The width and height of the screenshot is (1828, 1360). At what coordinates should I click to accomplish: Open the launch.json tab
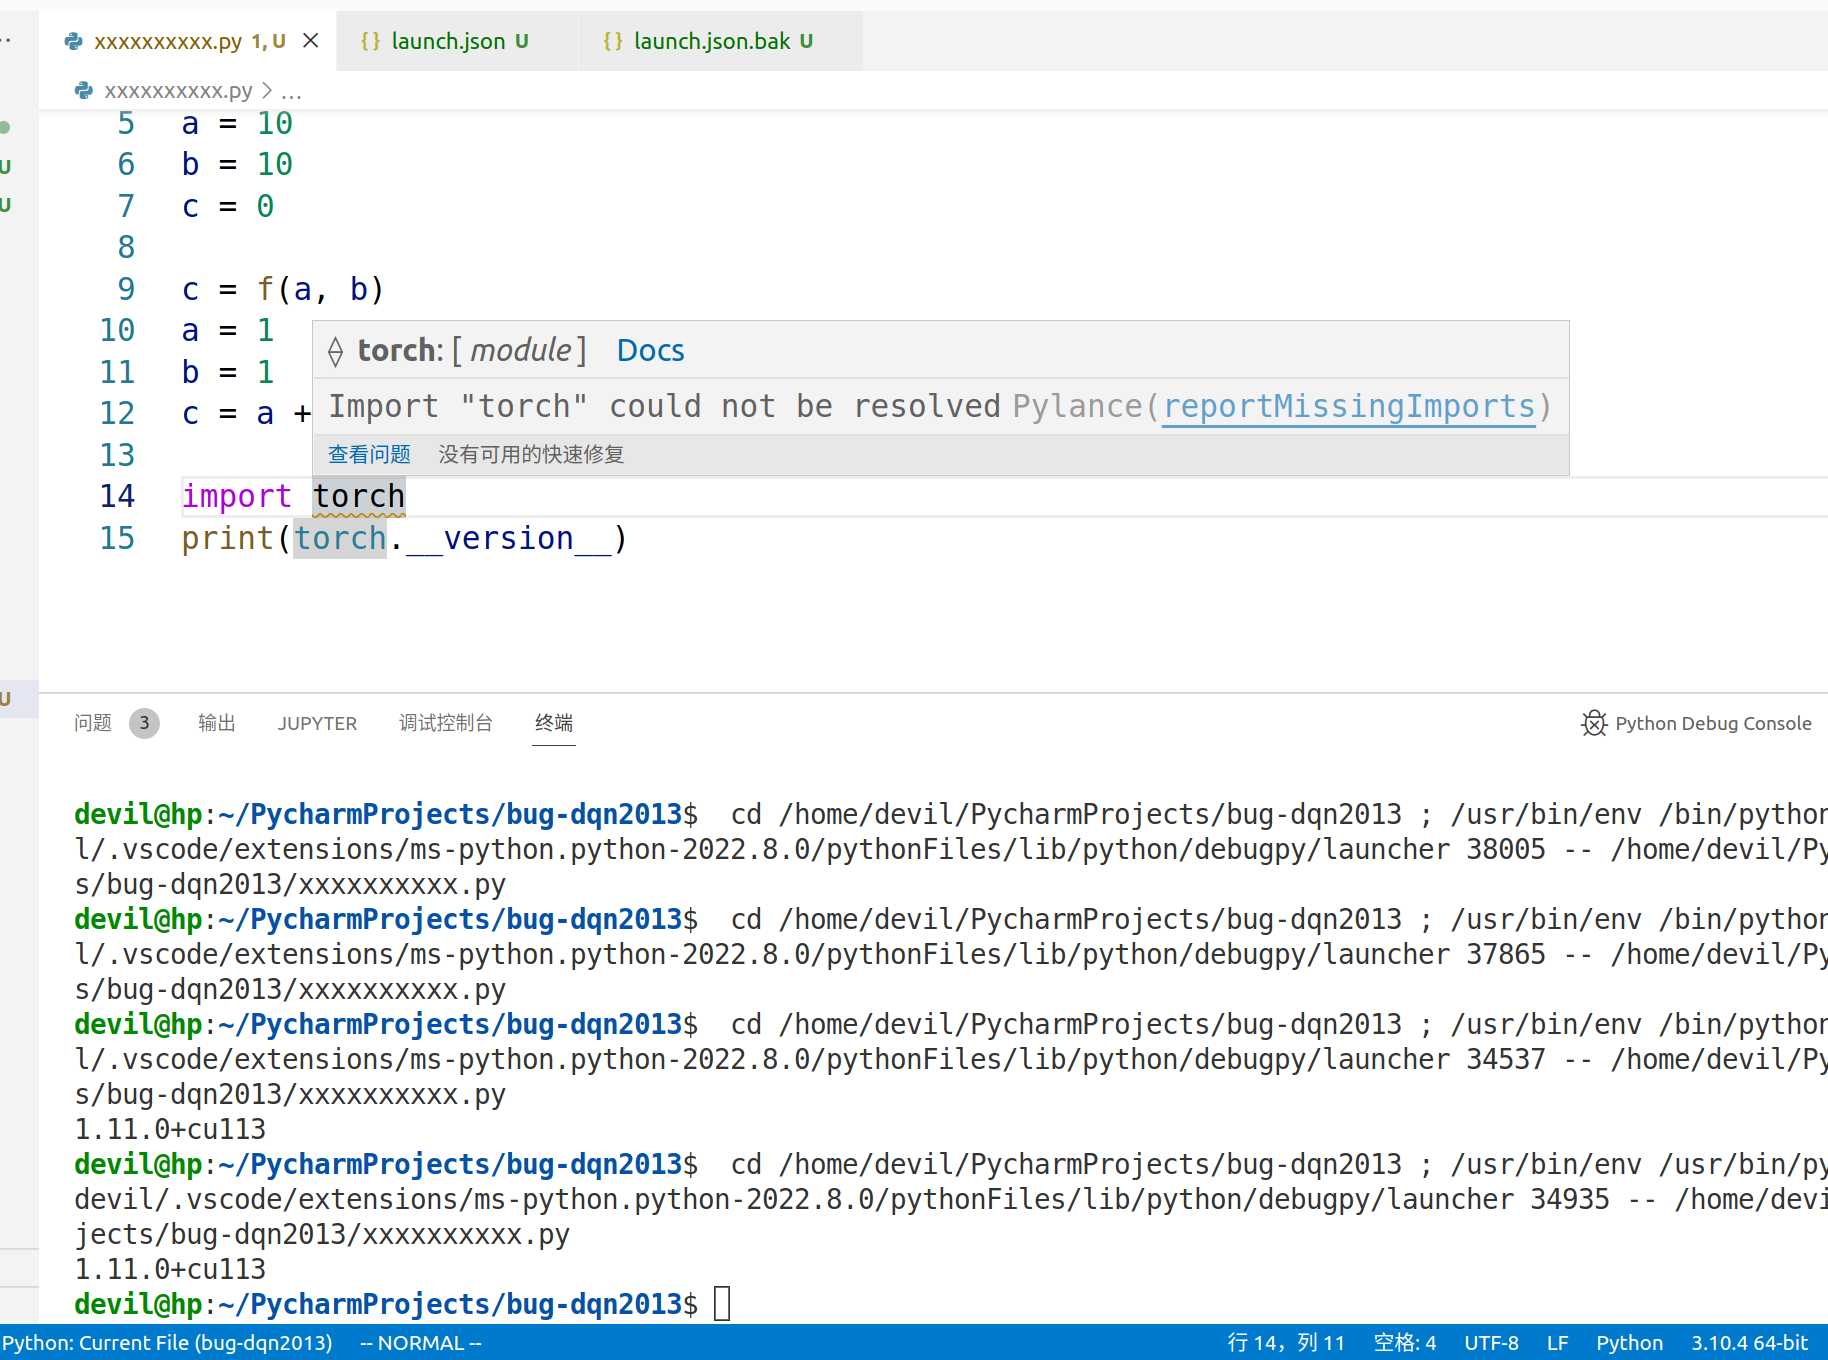(x=448, y=41)
